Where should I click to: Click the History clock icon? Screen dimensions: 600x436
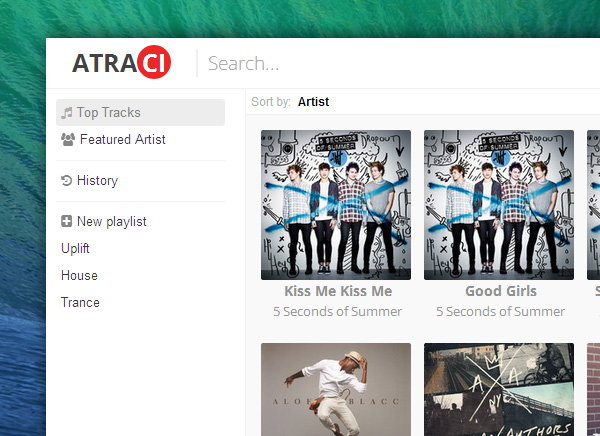click(67, 180)
